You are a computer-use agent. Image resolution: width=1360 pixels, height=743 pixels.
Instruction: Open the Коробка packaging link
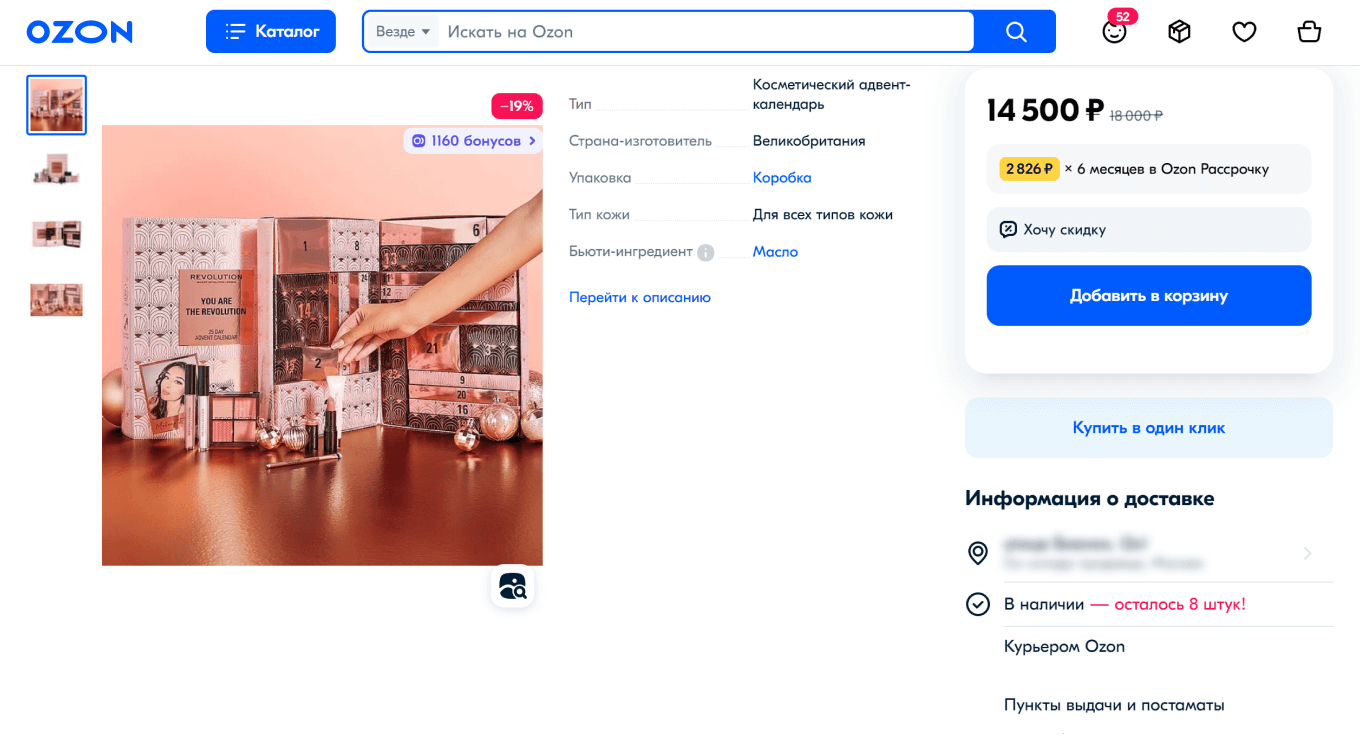coord(782,177)
